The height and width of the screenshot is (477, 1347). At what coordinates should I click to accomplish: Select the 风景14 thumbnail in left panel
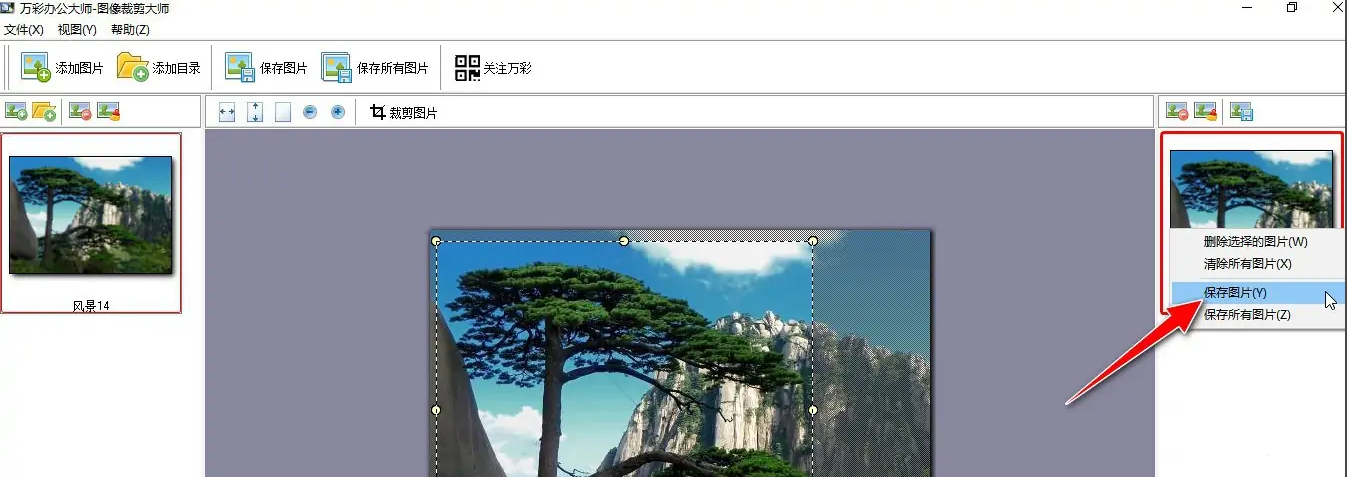(x=91, y=214)
